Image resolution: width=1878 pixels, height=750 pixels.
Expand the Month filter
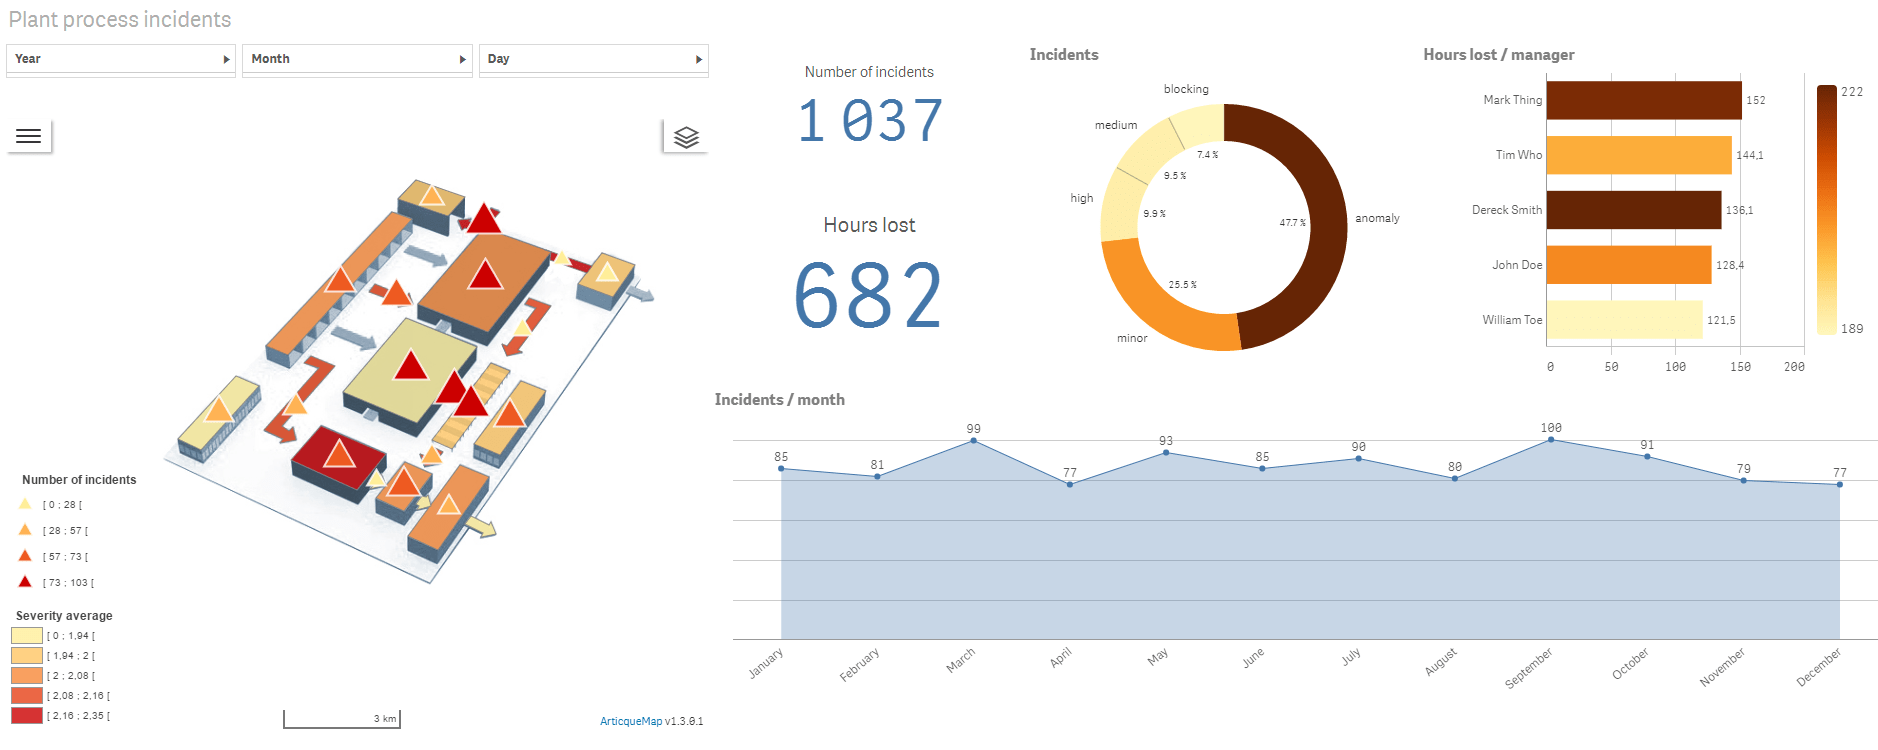(357, 59)
